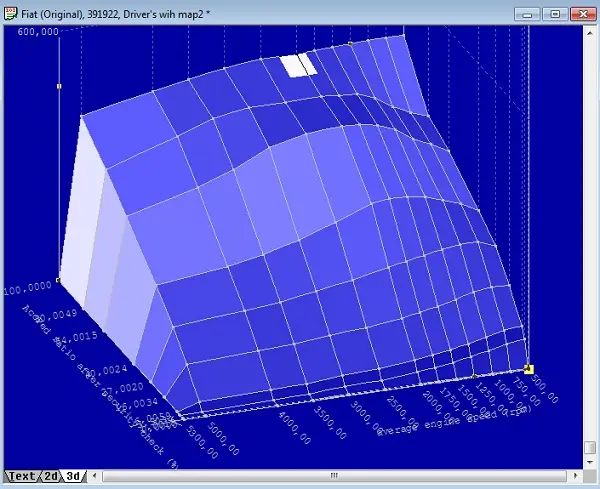The width and height of the screenshot is (600, 489).
Task: Click the yellow marker atop the left axis
Action: click(59, 86)
